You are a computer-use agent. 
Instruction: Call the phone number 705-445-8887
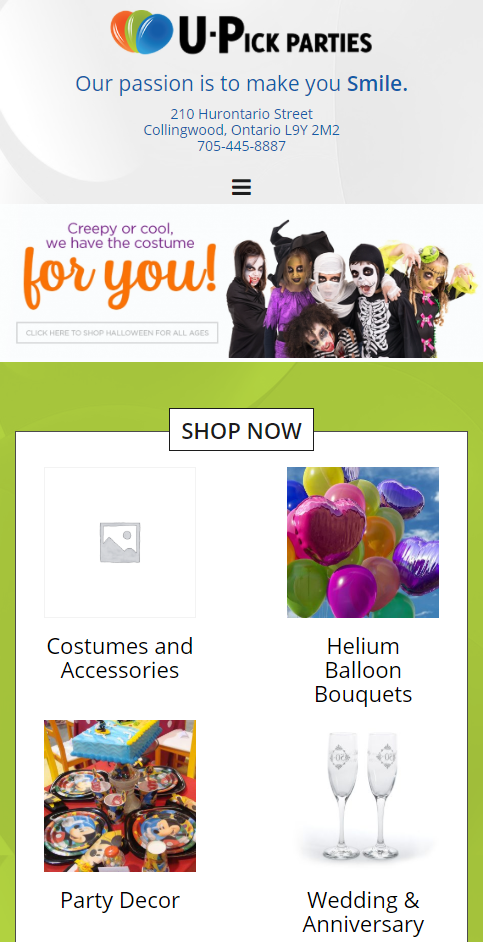click(x=242, y=146)
